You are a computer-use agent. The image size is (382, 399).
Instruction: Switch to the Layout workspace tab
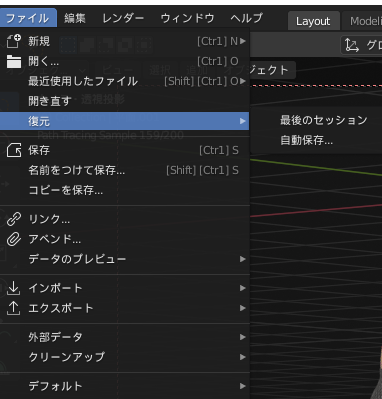pyautogui.click(x=313, y=21)
